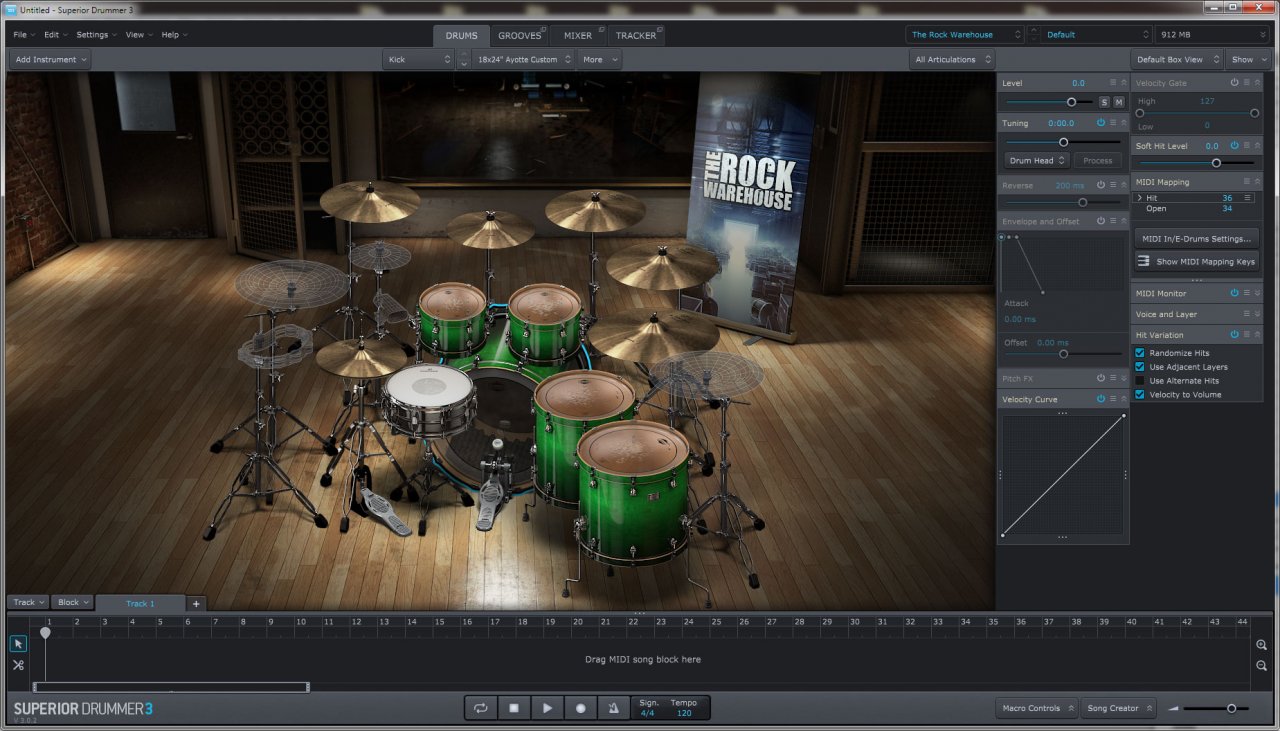Viewport: 1280px width, 731px height.
Task: Toggle Velocity to Volume checkbox
Action: 1140,395
